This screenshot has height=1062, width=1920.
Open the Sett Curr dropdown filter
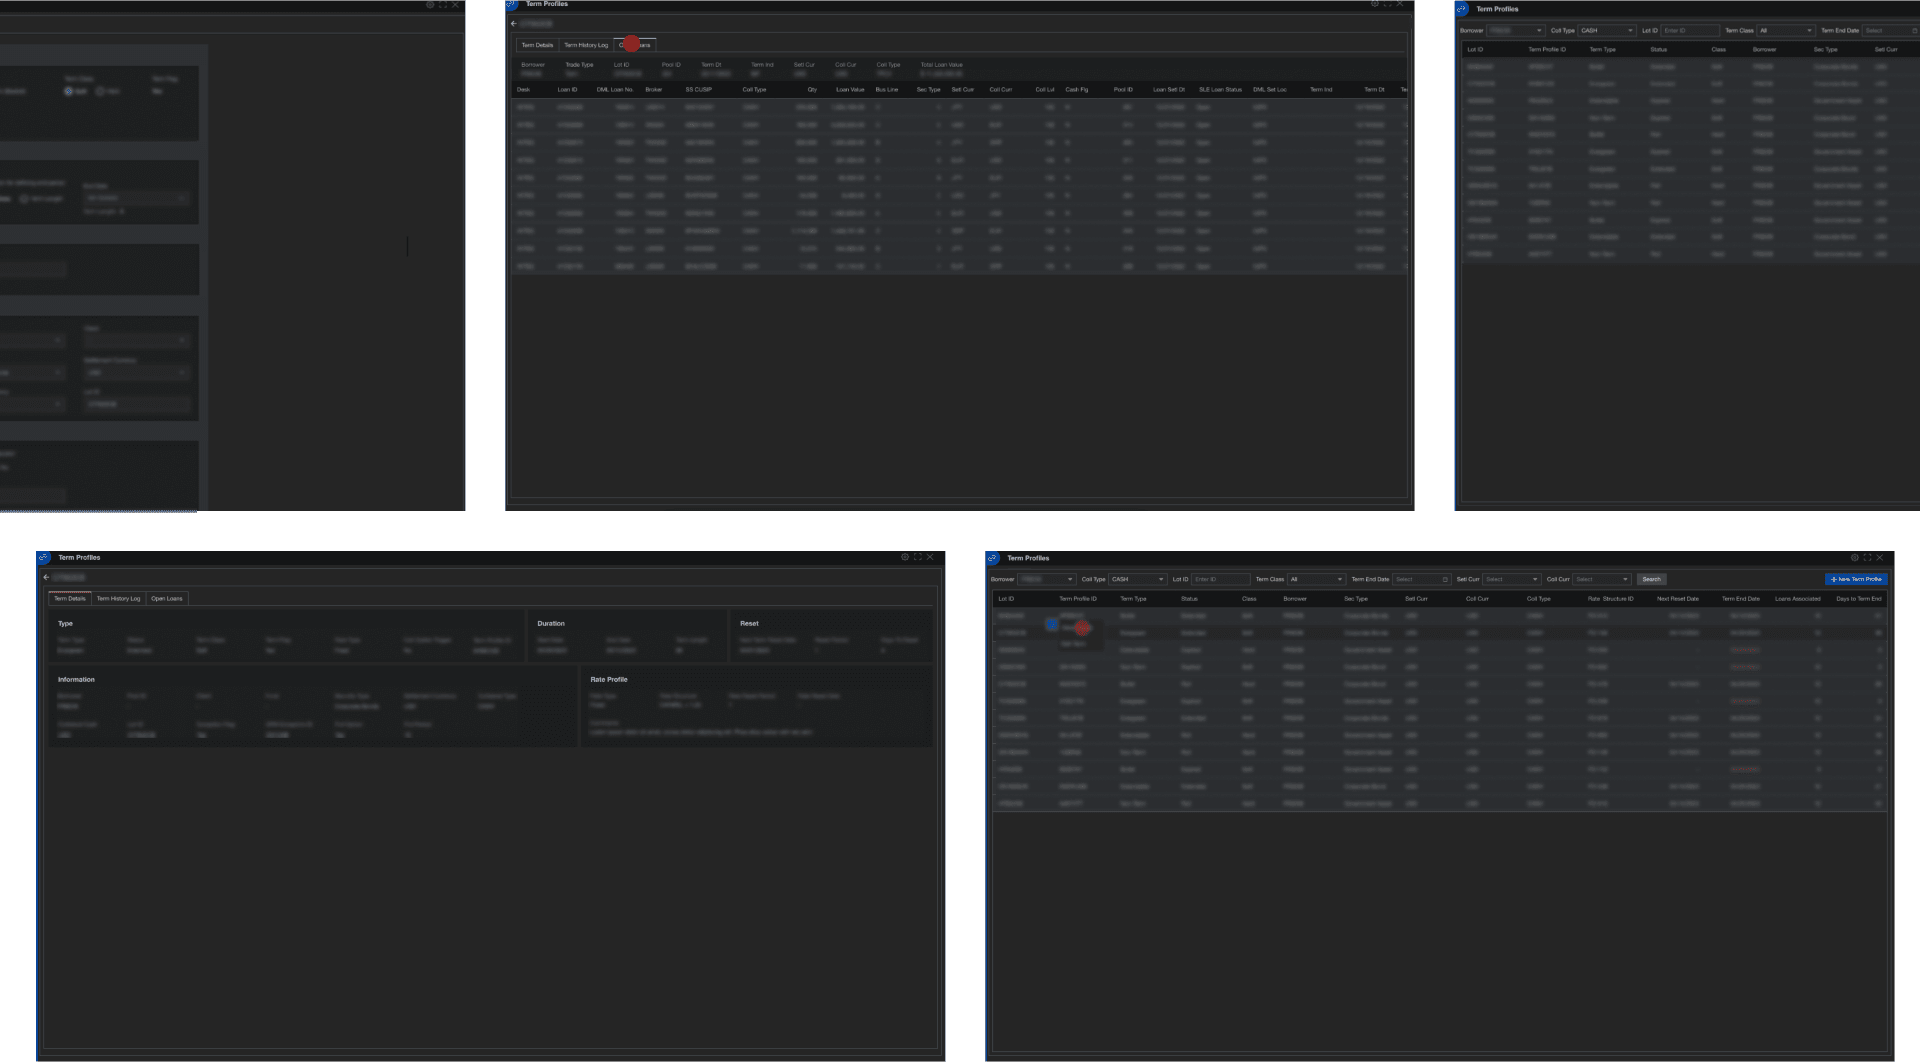point(1511,579)
